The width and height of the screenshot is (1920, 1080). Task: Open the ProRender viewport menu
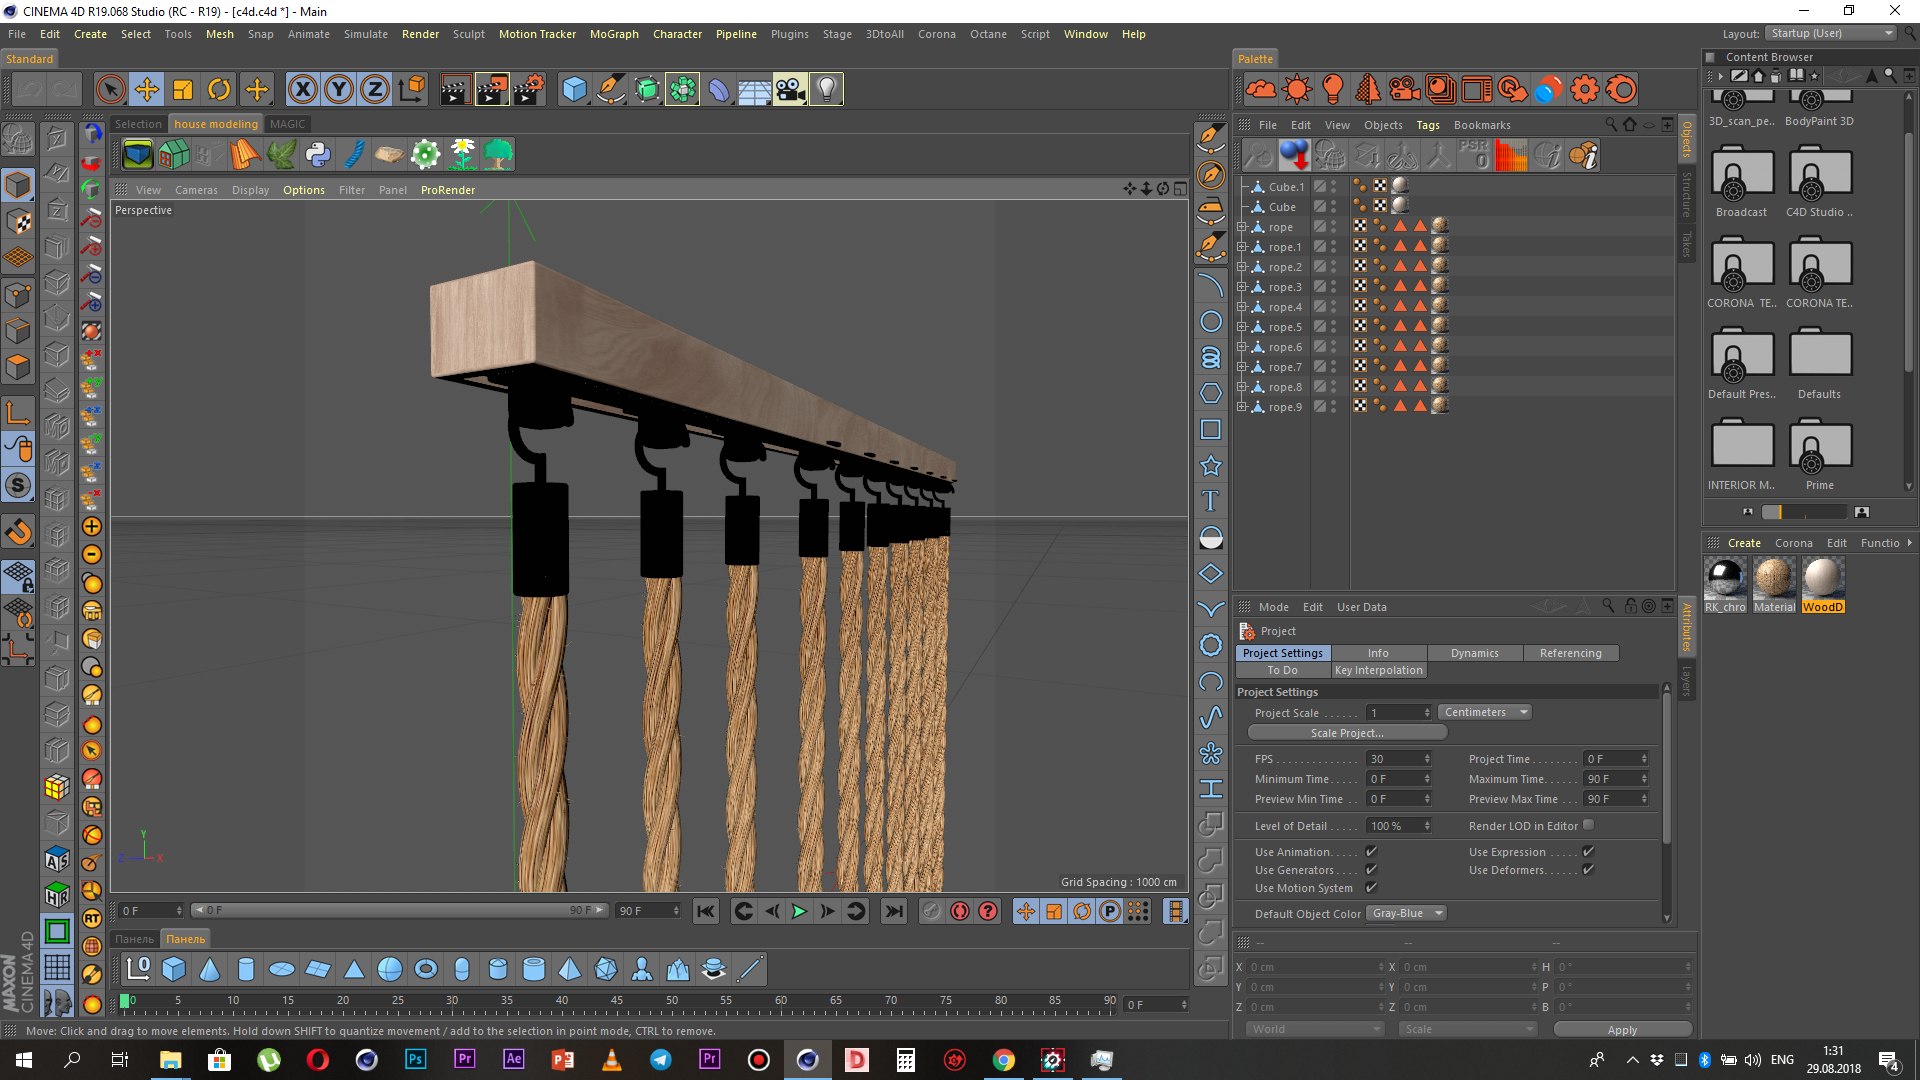click(x=448, y=190)
